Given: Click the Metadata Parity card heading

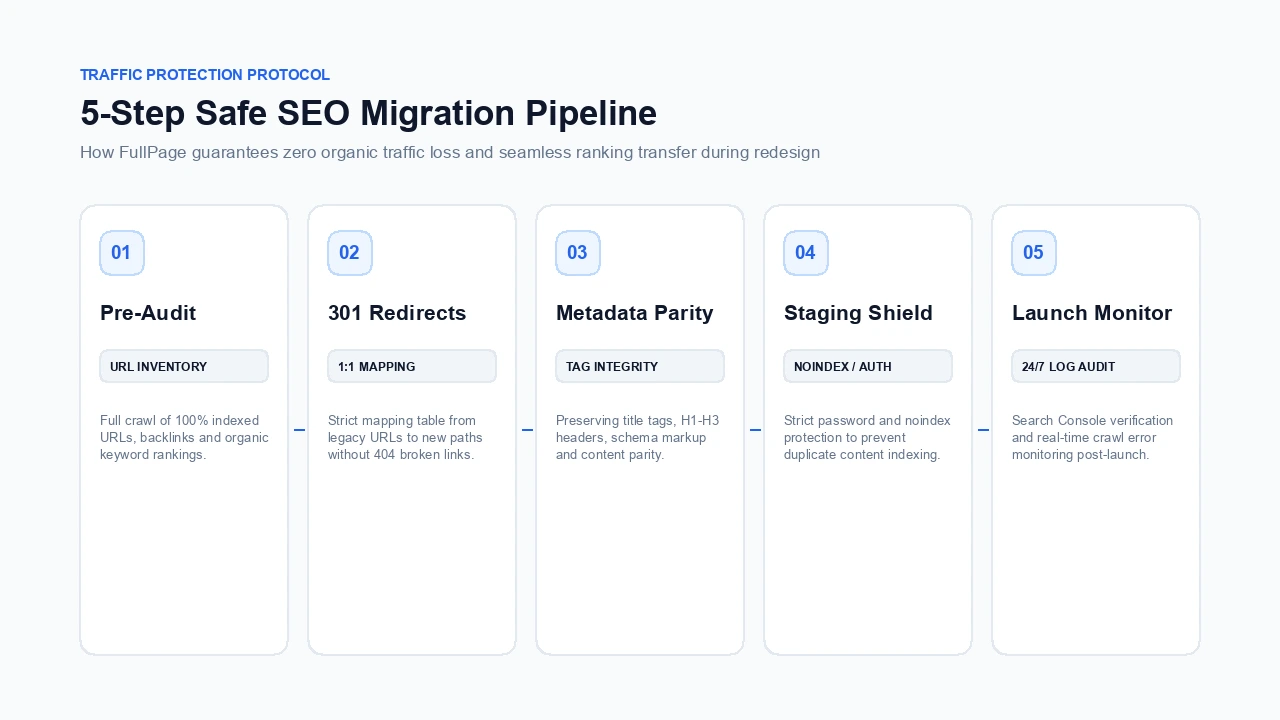Looking at the screenshot, I should [x=635, y=313].
